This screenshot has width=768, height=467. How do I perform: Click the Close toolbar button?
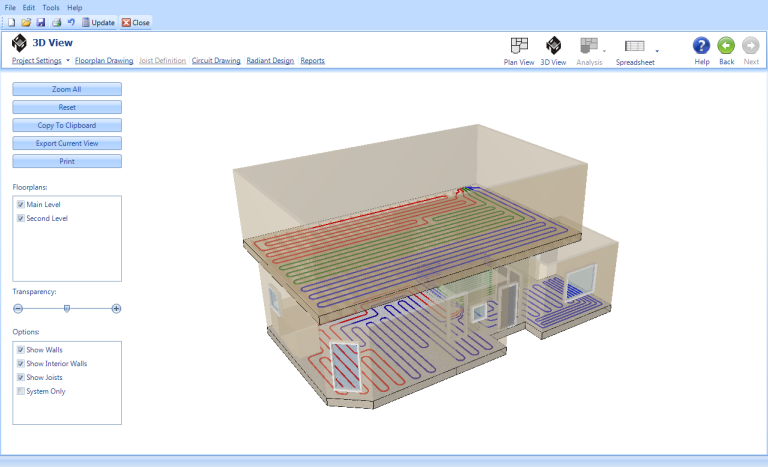click(x=136, y=23)
